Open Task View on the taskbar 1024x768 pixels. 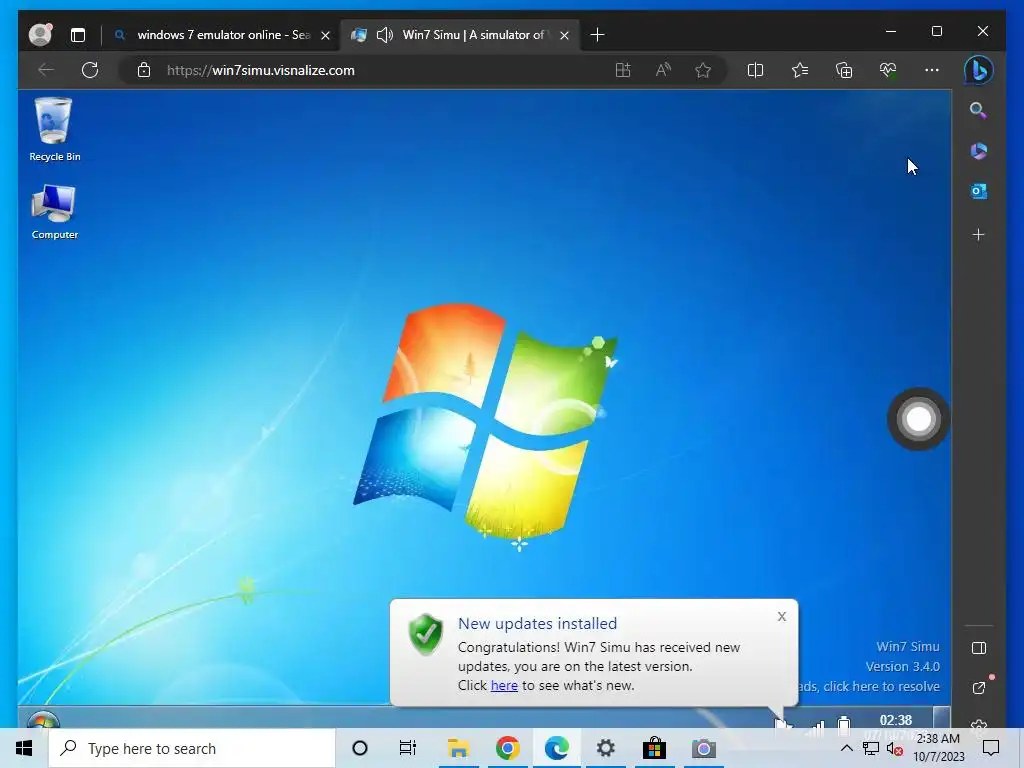408,748
